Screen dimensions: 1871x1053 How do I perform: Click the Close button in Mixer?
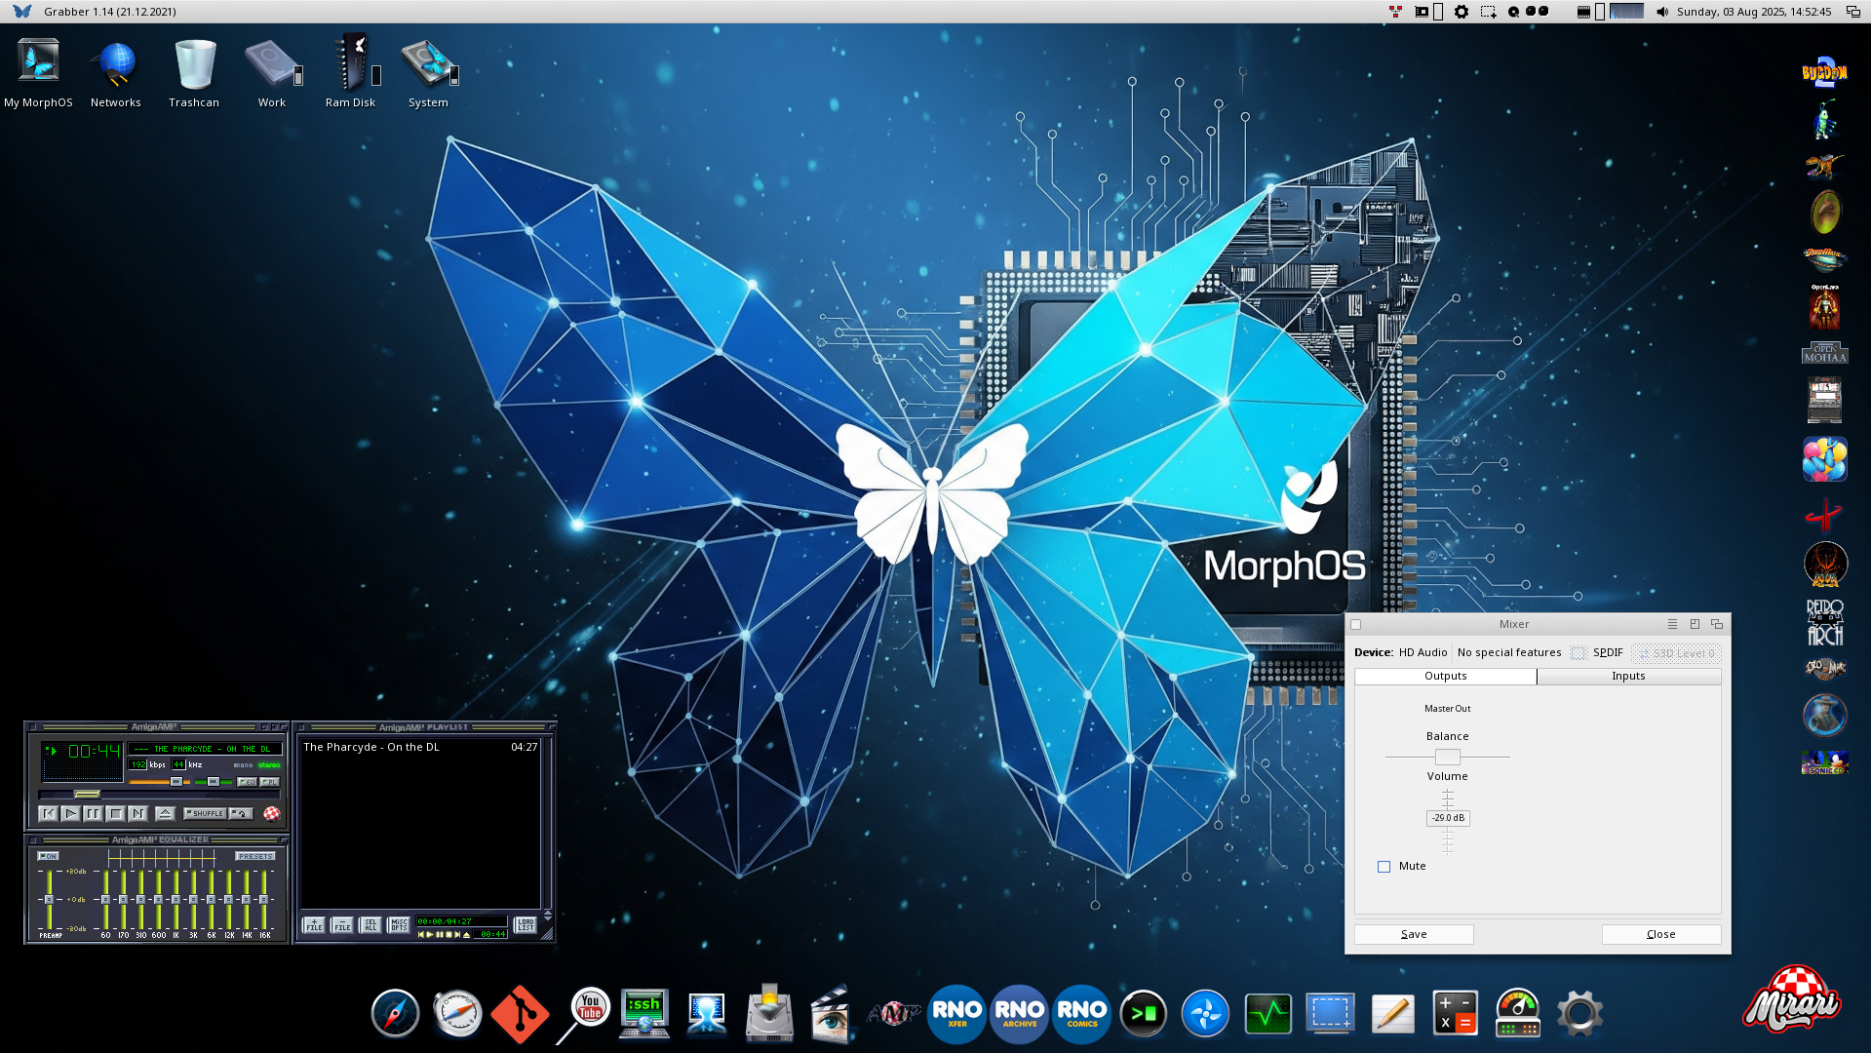coord(1661,934)
